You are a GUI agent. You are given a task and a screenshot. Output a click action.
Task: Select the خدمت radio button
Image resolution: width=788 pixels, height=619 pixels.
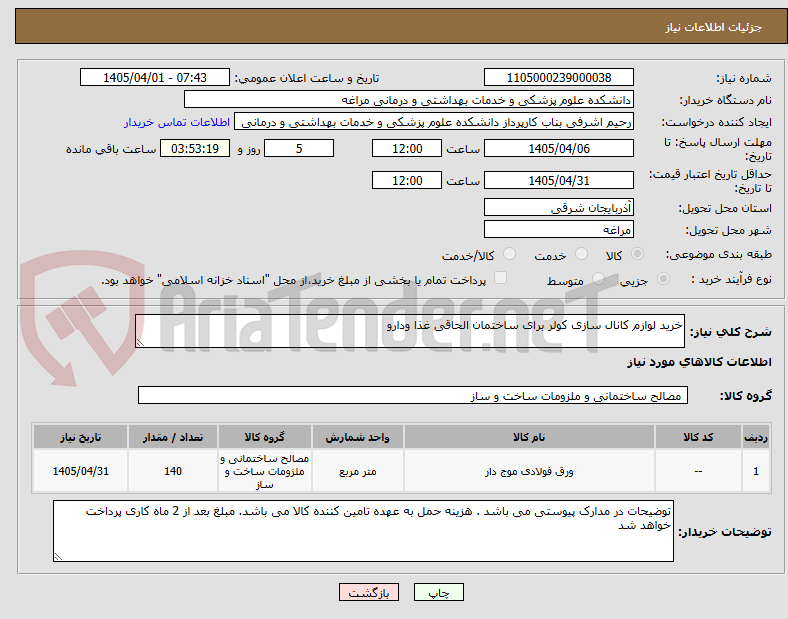(581, 254)
